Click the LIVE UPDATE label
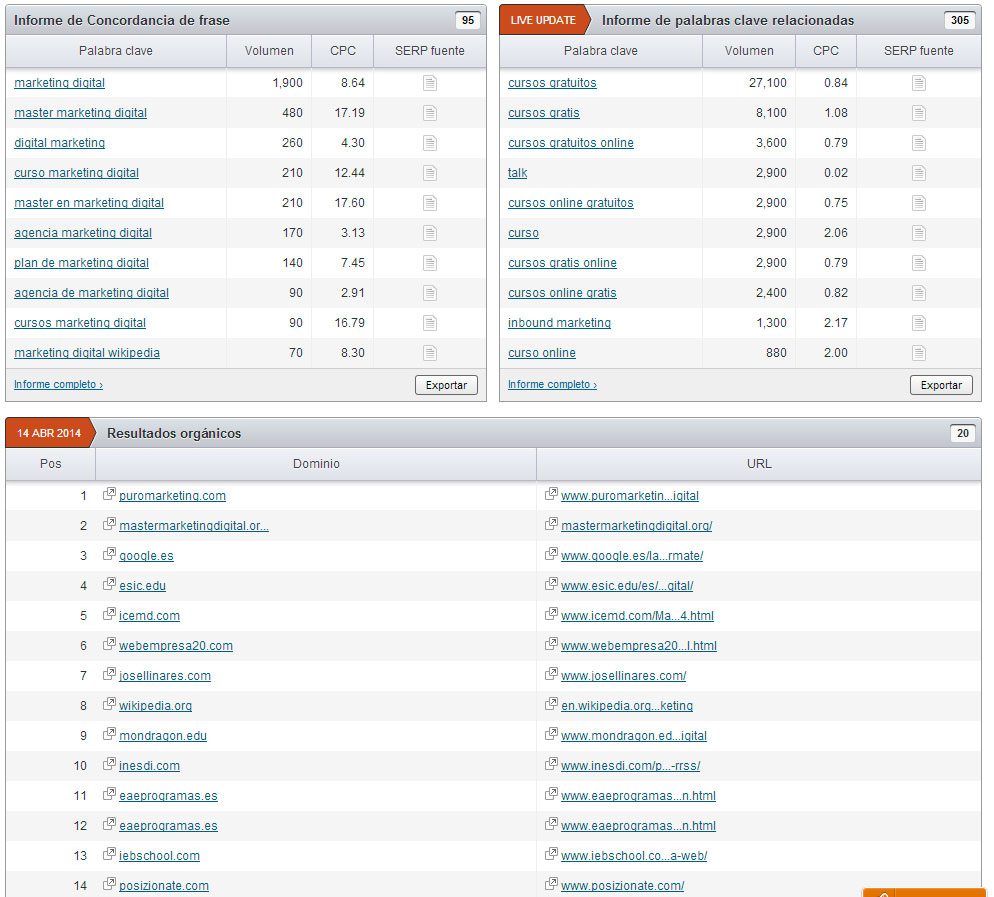This screenshot has width=994, height=897. [543, 20]
